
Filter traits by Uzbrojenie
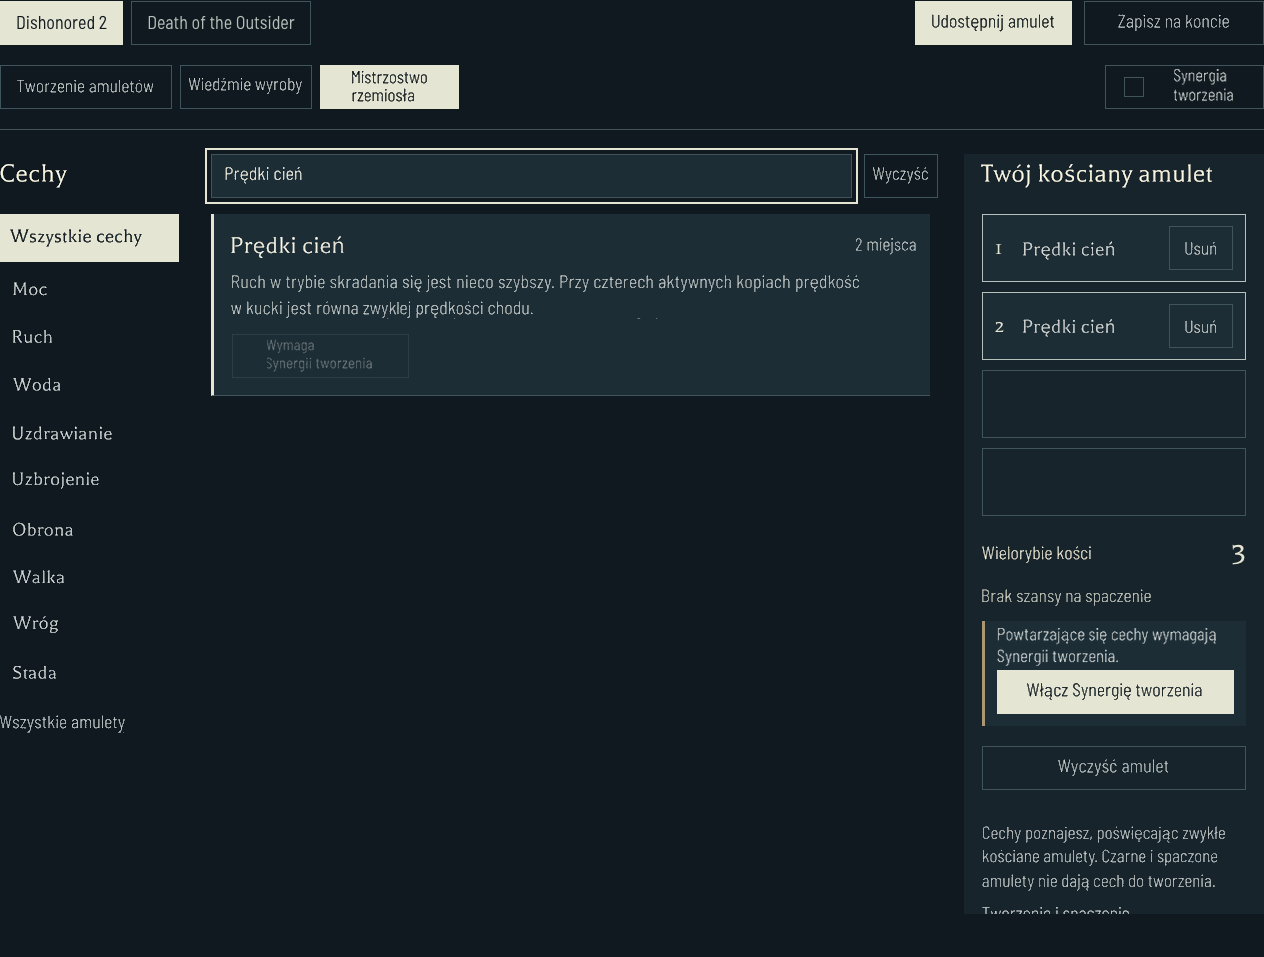(x=56, y=479)
